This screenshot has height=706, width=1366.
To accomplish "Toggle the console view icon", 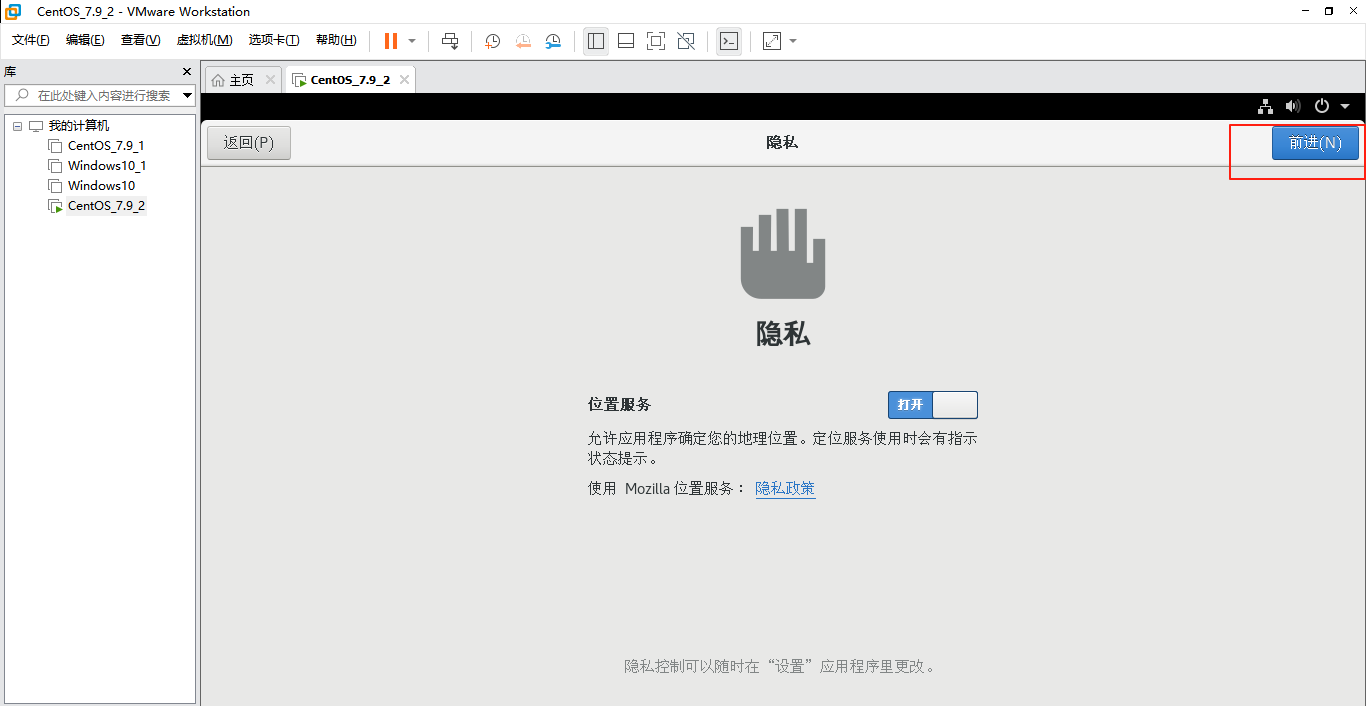I will (729, 41).
